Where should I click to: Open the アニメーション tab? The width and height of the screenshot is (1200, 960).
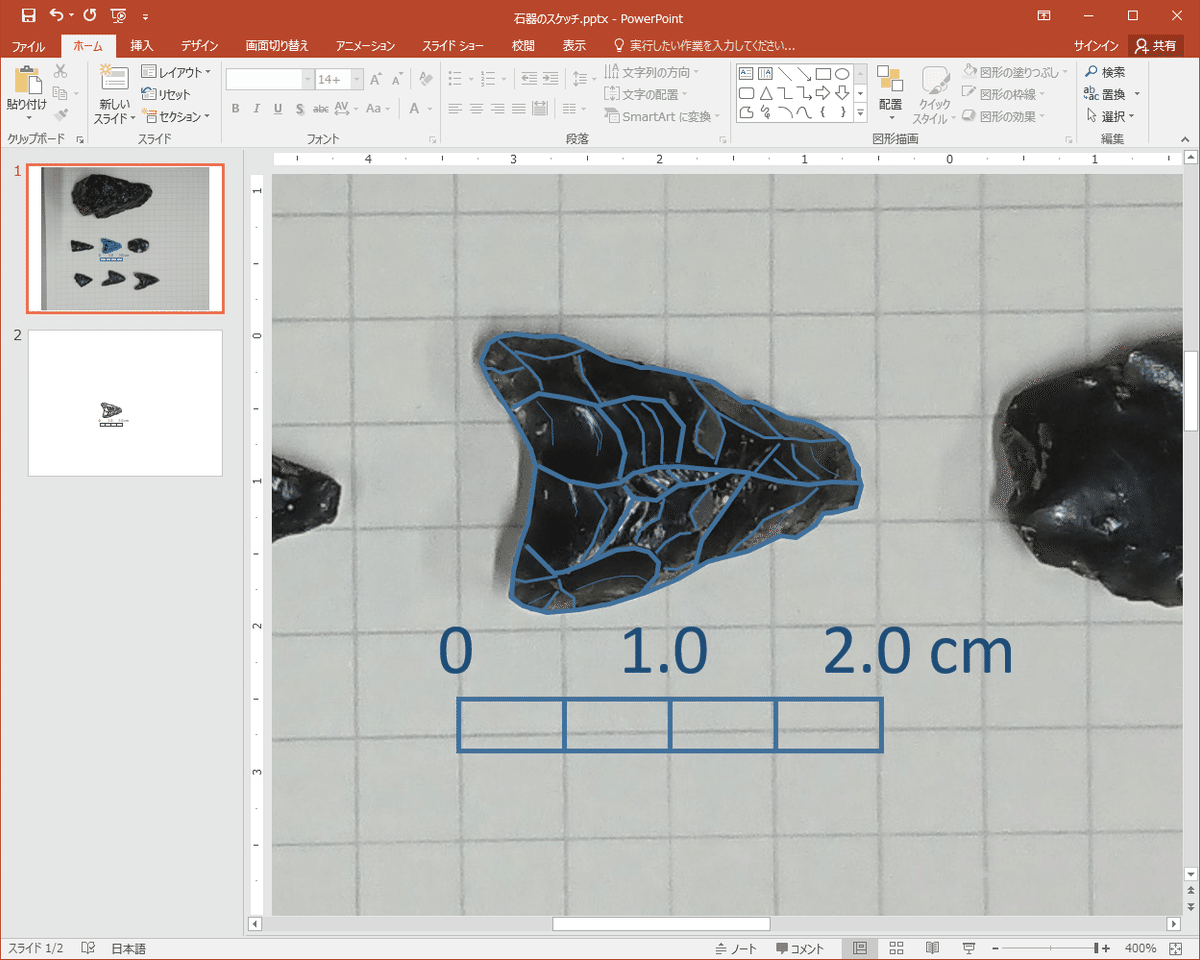(x=366, y=46)
